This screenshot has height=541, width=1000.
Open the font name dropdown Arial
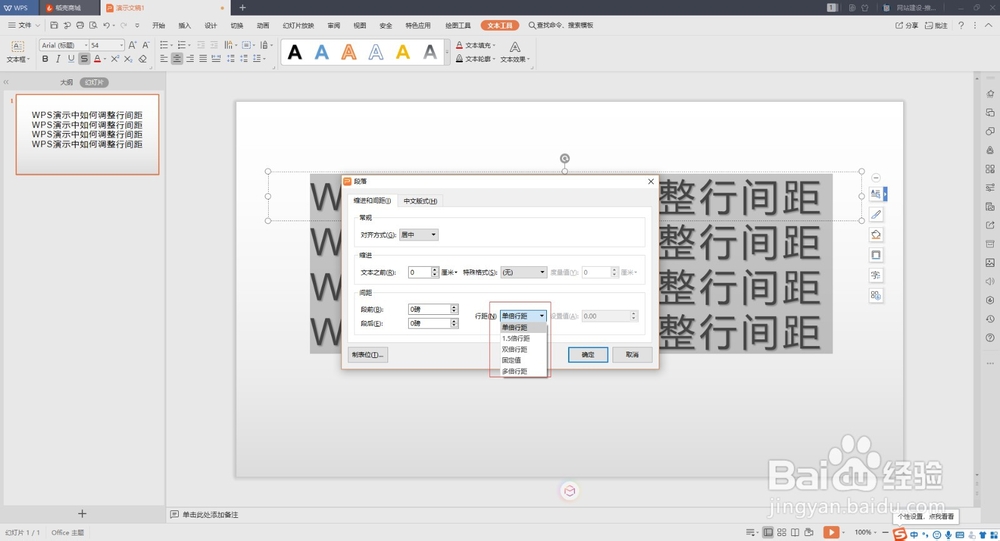(x=86, y=45)
